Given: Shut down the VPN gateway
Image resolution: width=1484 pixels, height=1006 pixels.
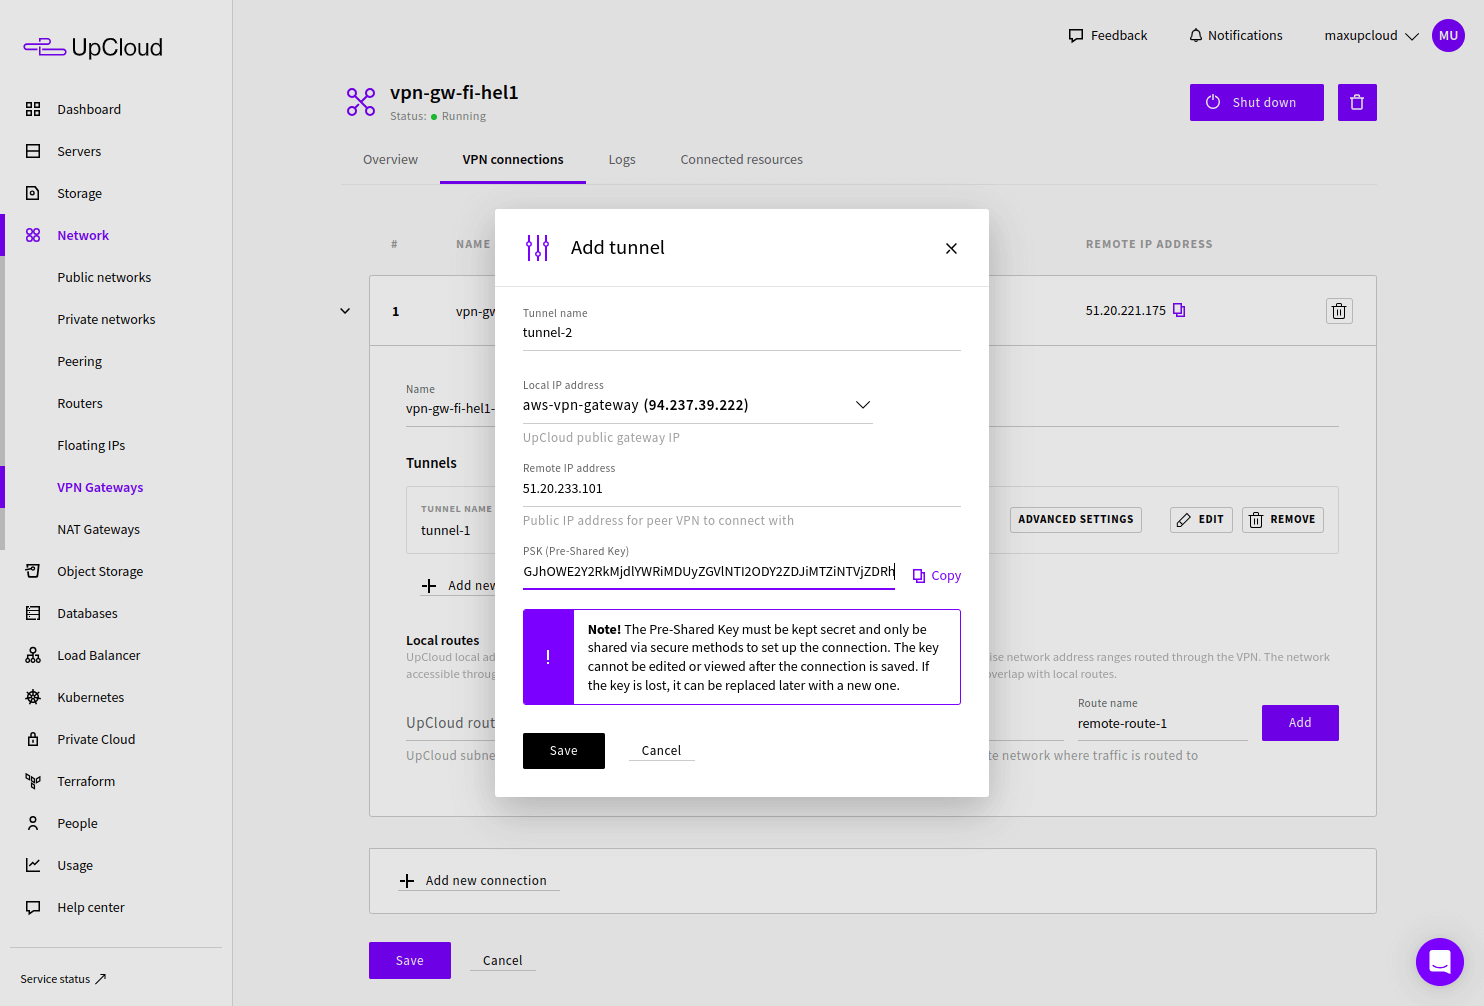Looking at the screenshot, I should 1257,102.
